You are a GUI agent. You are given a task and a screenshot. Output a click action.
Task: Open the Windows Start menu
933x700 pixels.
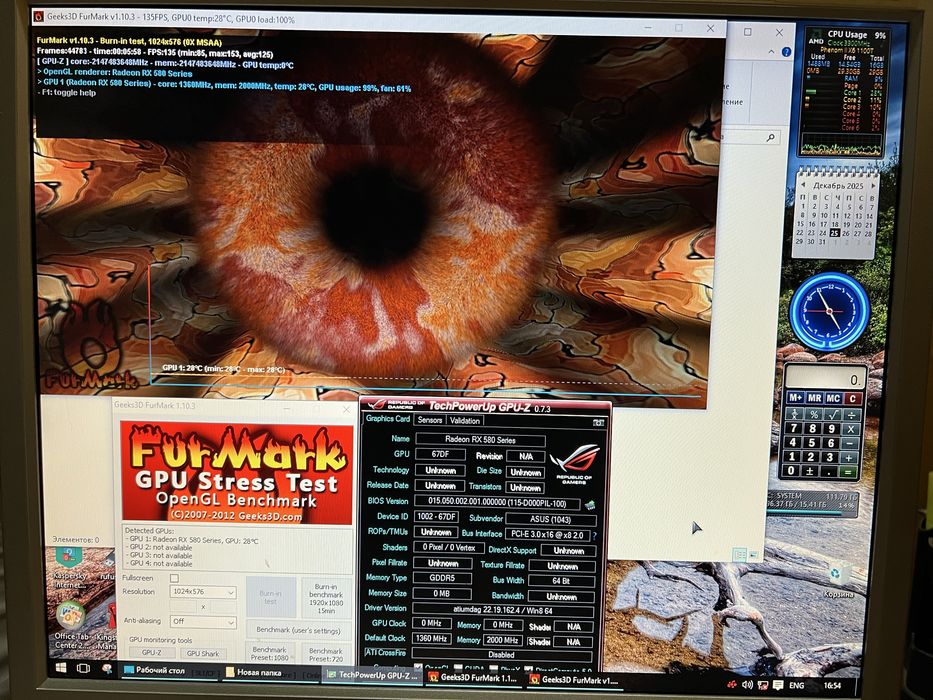click(x=61, y=668)
